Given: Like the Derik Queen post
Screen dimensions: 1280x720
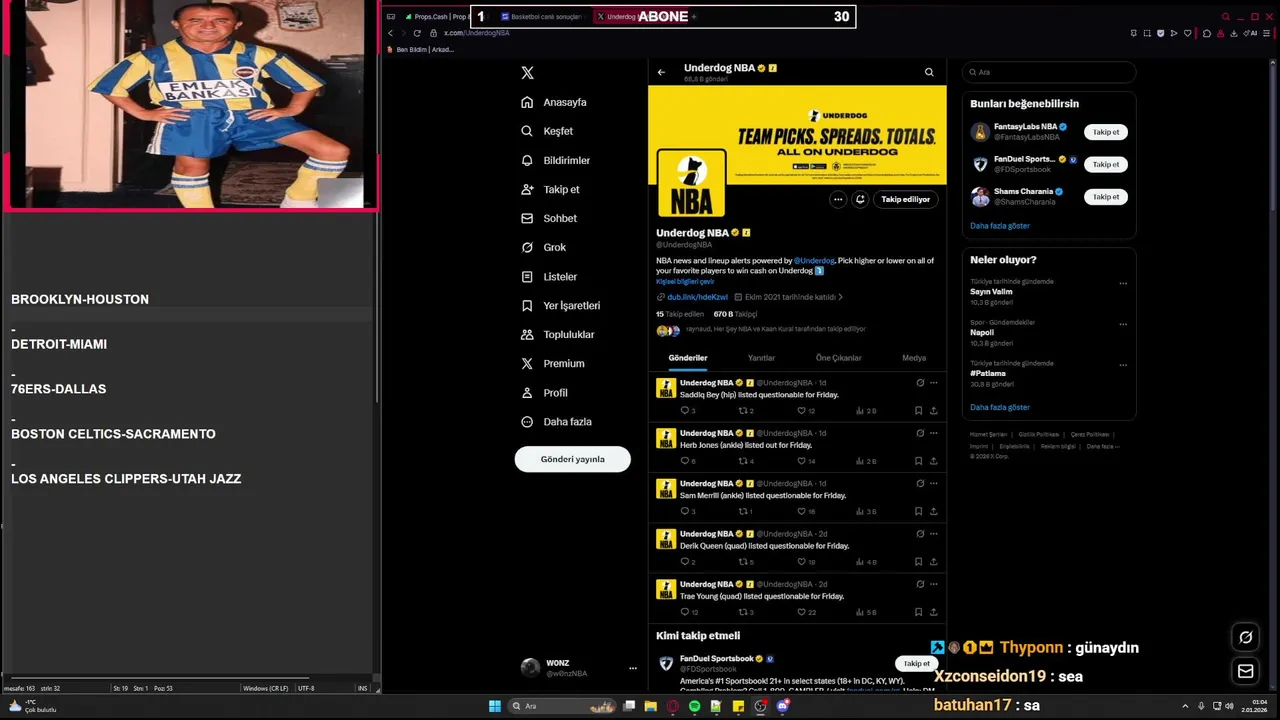Looking at the screenshot, I should point(802,561).
